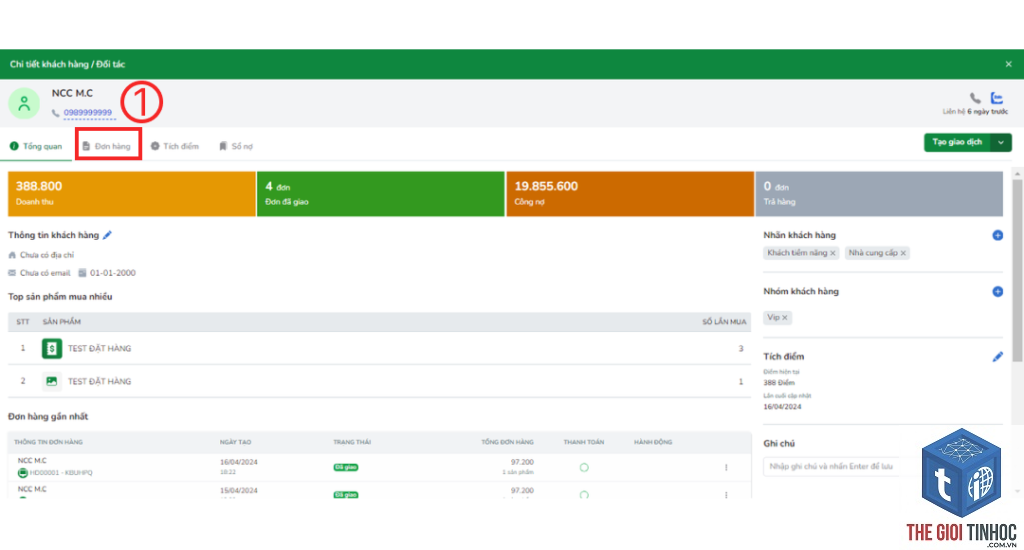This screenshot has width=1024, height=550.
Task: Click the NGÀY TẠO column header
Action: 235,442
